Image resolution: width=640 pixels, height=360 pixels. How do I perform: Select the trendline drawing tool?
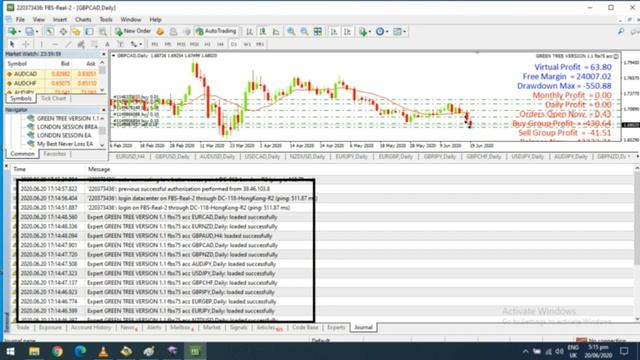click(68, 44)
